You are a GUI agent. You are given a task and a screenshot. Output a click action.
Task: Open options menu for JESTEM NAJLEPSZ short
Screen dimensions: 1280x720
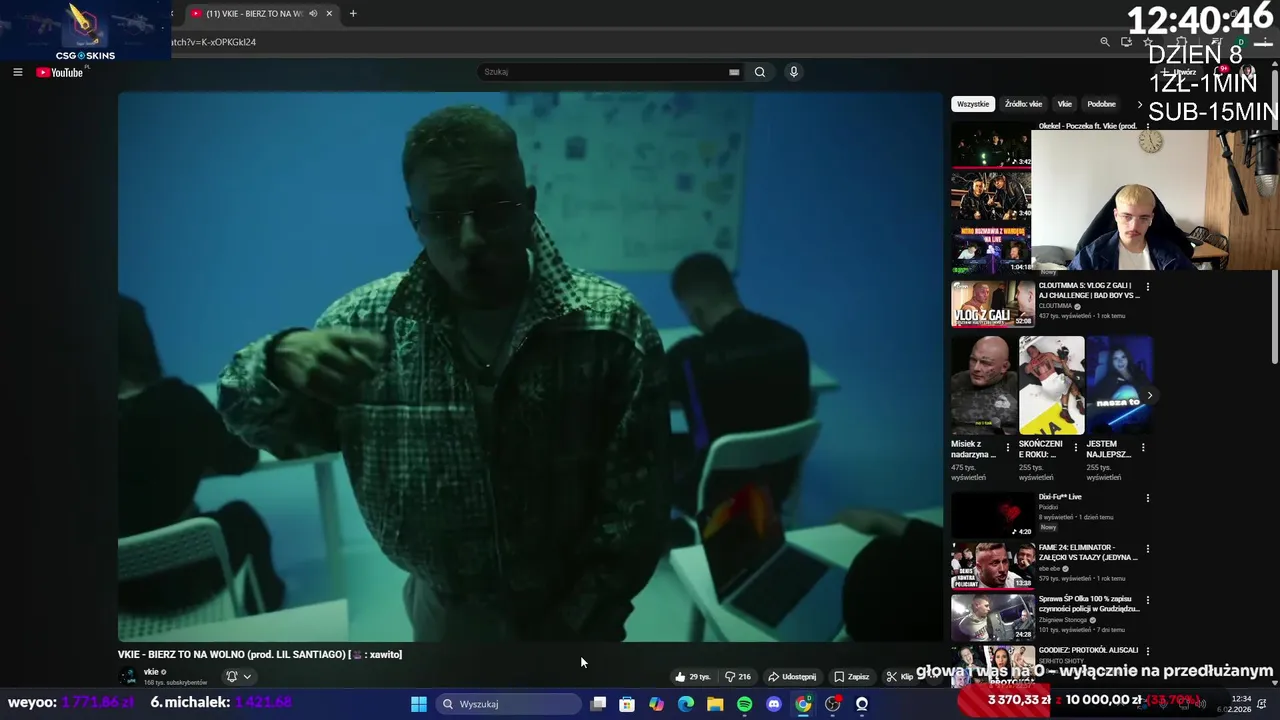click(1143, 447)
